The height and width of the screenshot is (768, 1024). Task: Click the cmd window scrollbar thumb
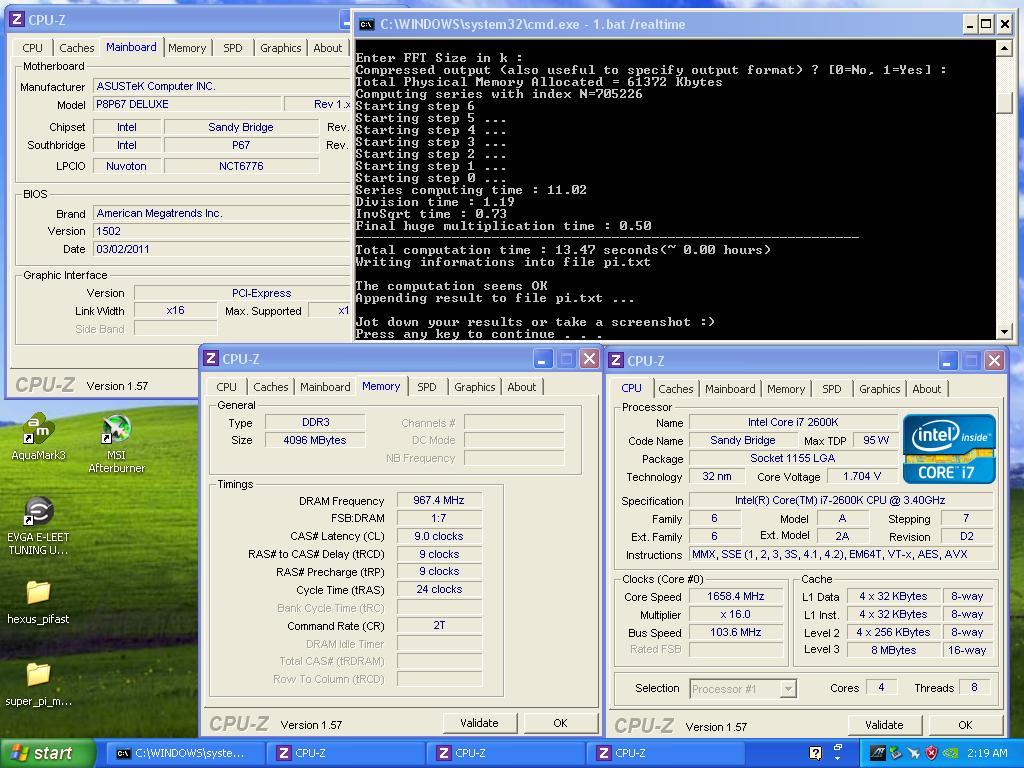pyautogui.click(x=1004, y=103)
